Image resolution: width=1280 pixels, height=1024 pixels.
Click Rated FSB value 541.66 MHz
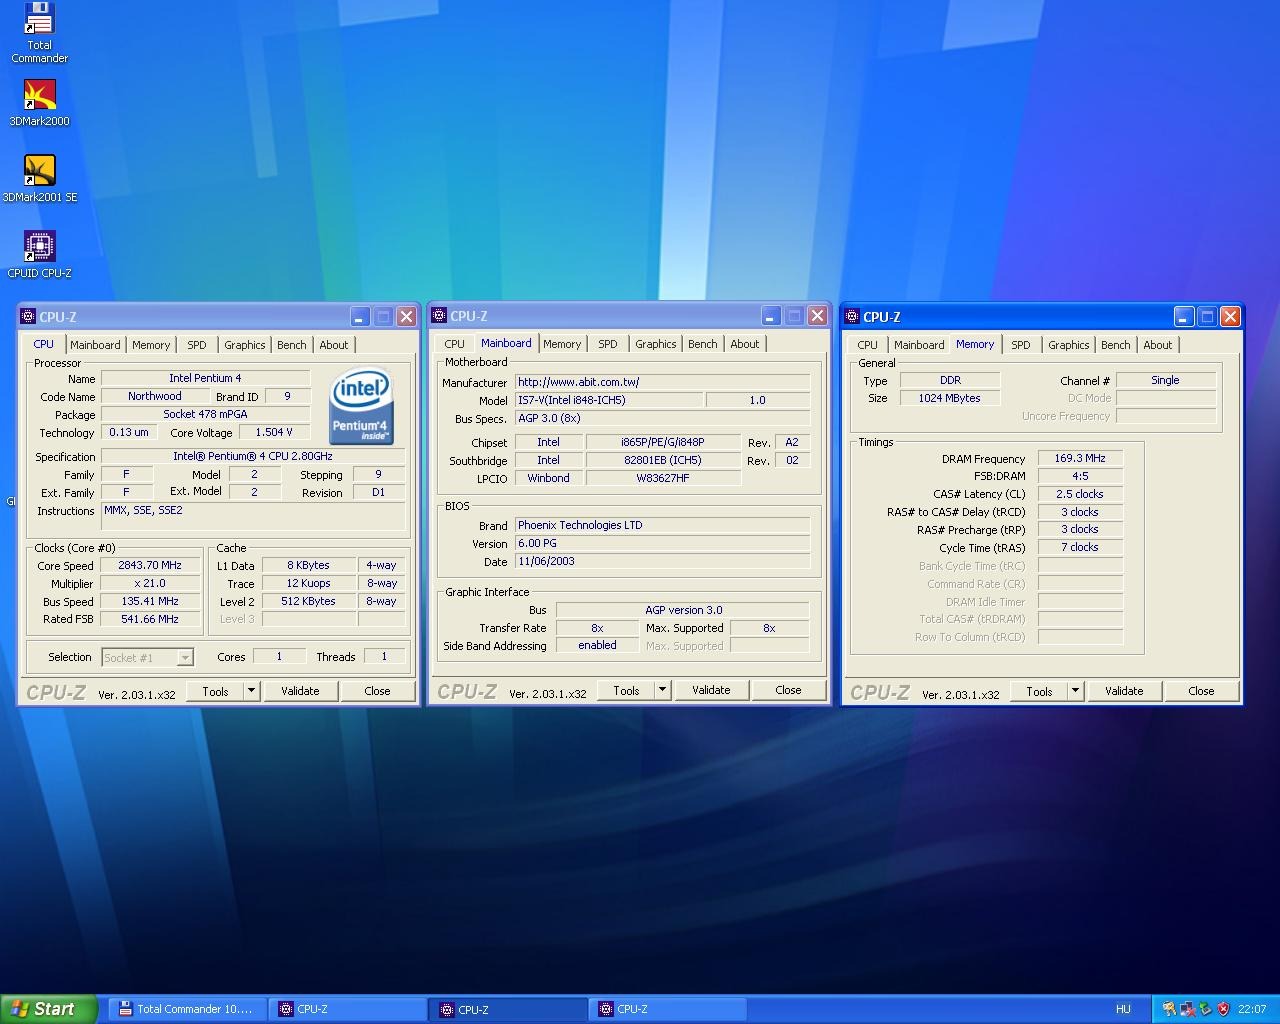click(x=150, y=620)
